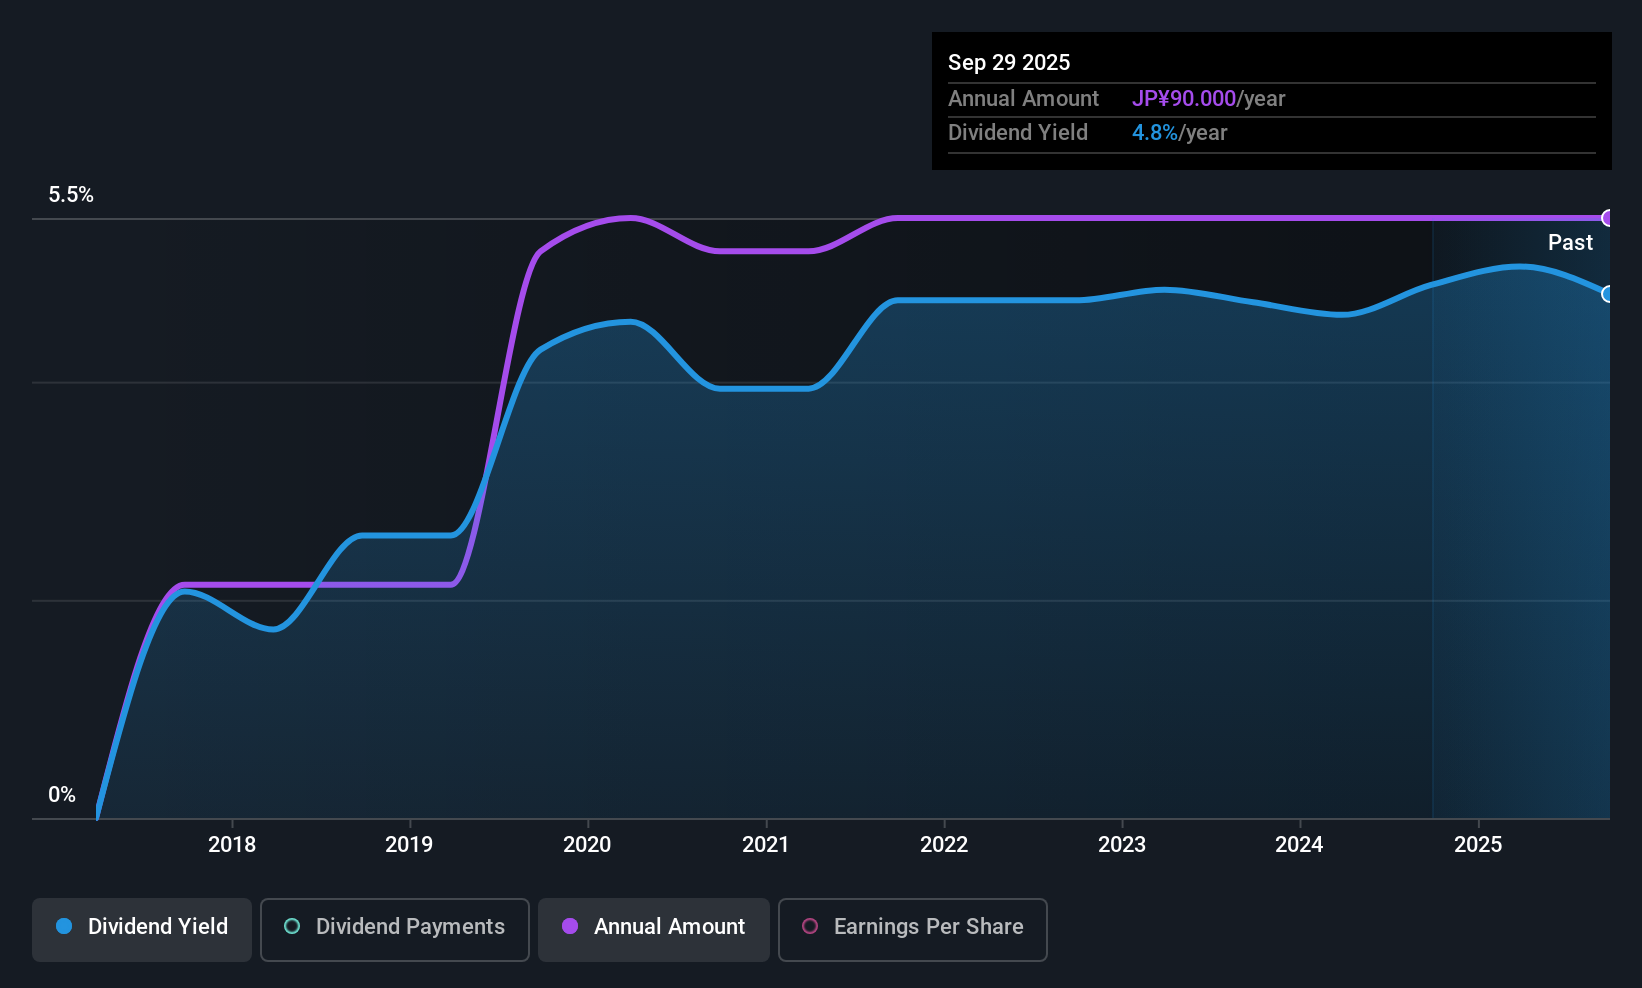Click the Past region label
1642x988 pixels.
1570,242
